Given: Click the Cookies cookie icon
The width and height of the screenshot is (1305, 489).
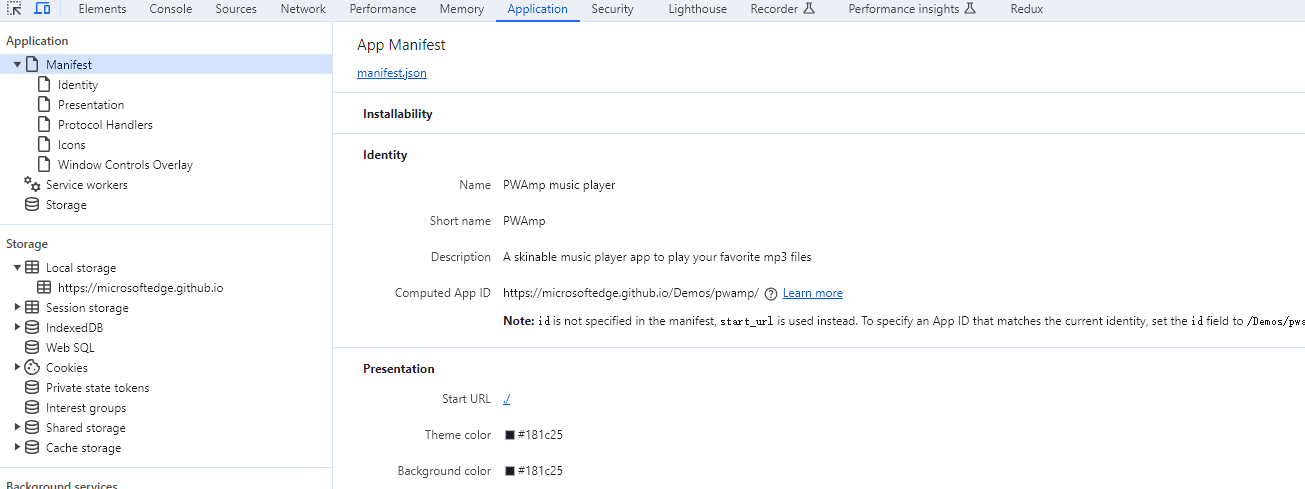Looking at the screenshot, I should point(32,367).
